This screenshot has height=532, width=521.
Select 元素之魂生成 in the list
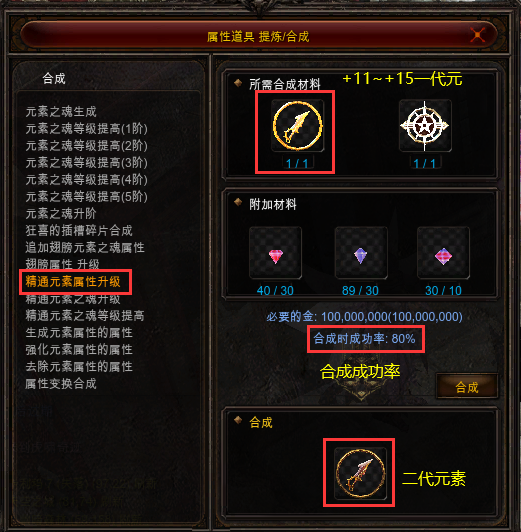(61, 112)
